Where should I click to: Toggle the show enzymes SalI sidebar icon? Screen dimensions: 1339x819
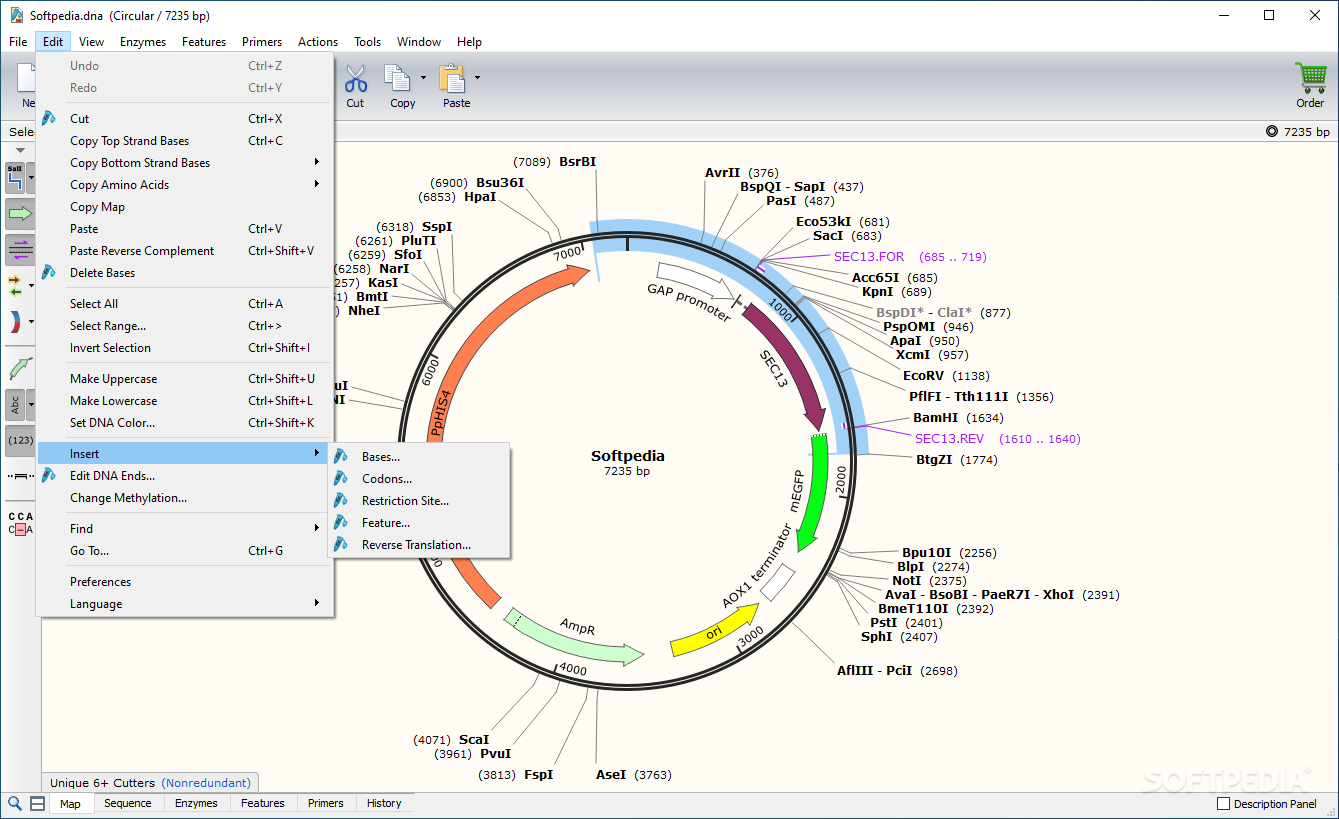click(x=15, y=178)
